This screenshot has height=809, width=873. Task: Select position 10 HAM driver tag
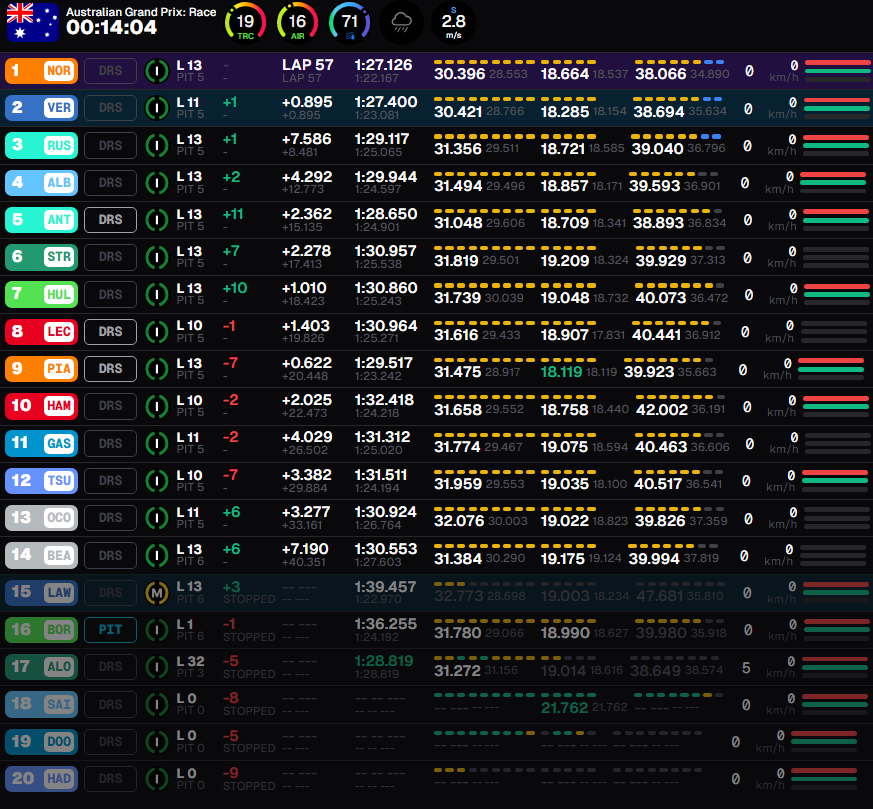click(x=41, y=405)
